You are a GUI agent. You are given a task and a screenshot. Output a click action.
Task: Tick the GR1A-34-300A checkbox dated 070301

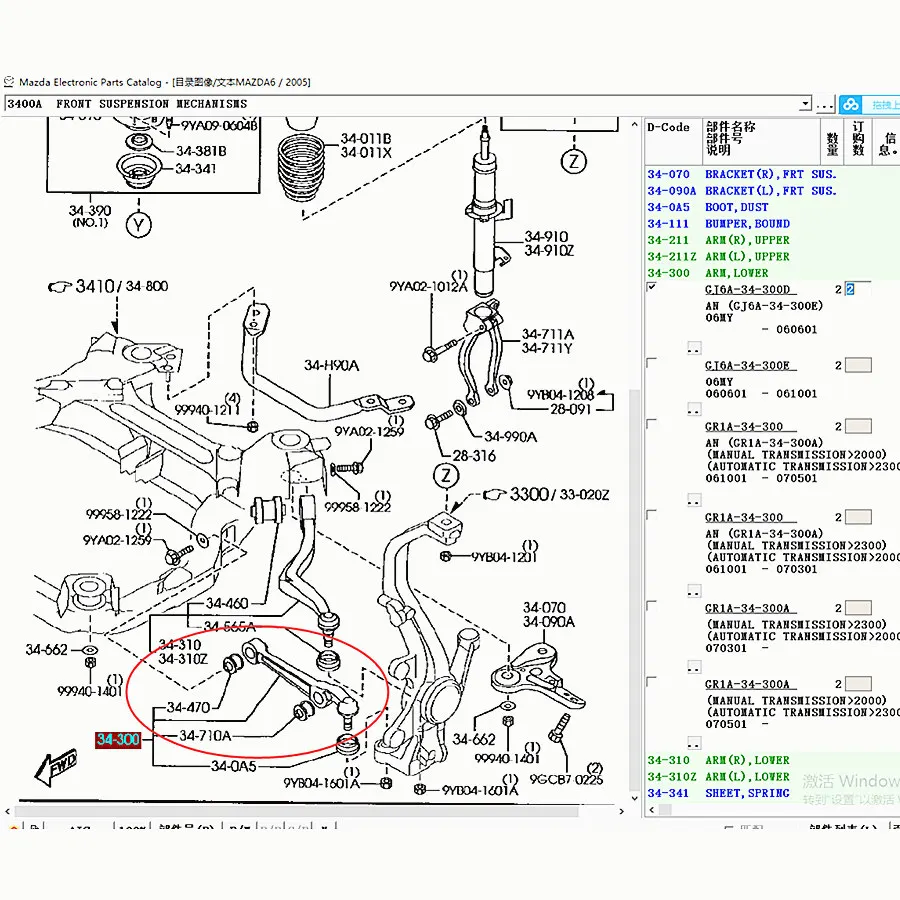pyautogui.click(x=651, y=606)
